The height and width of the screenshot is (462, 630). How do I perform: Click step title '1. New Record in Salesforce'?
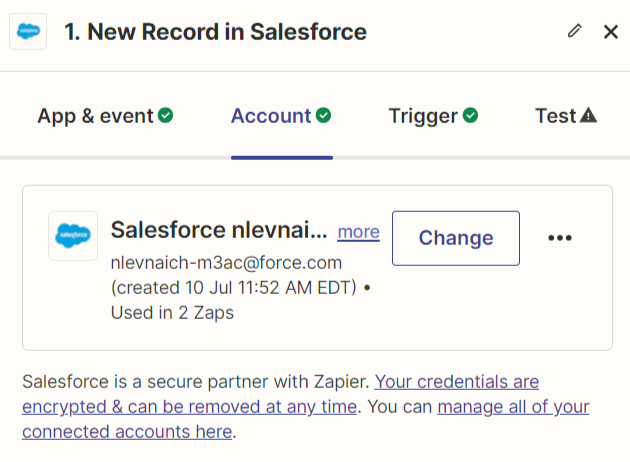click(x=215, y=32)
